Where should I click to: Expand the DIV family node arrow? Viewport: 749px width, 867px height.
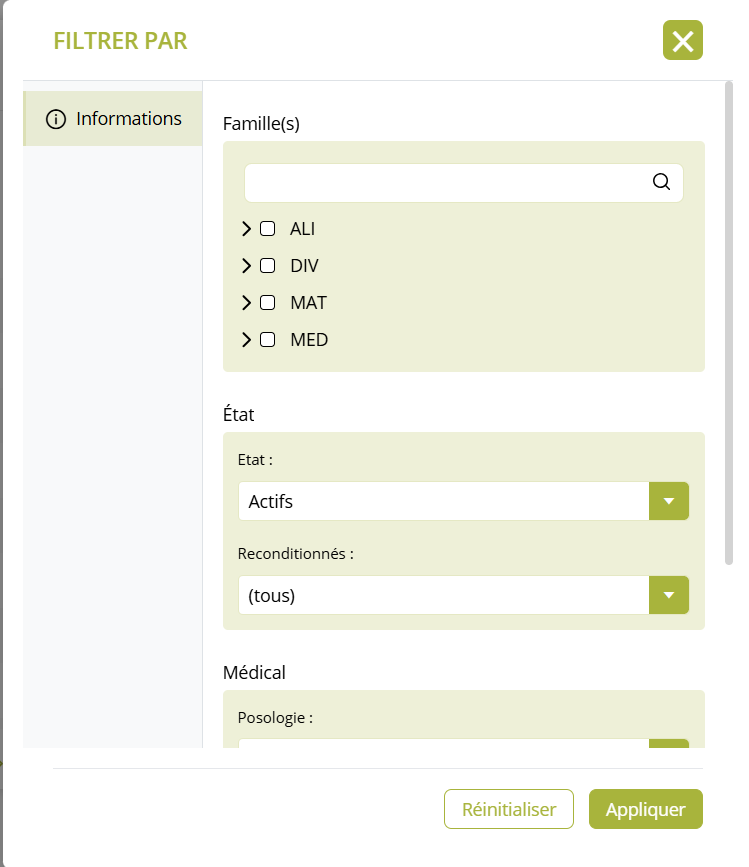pos(247,266)
